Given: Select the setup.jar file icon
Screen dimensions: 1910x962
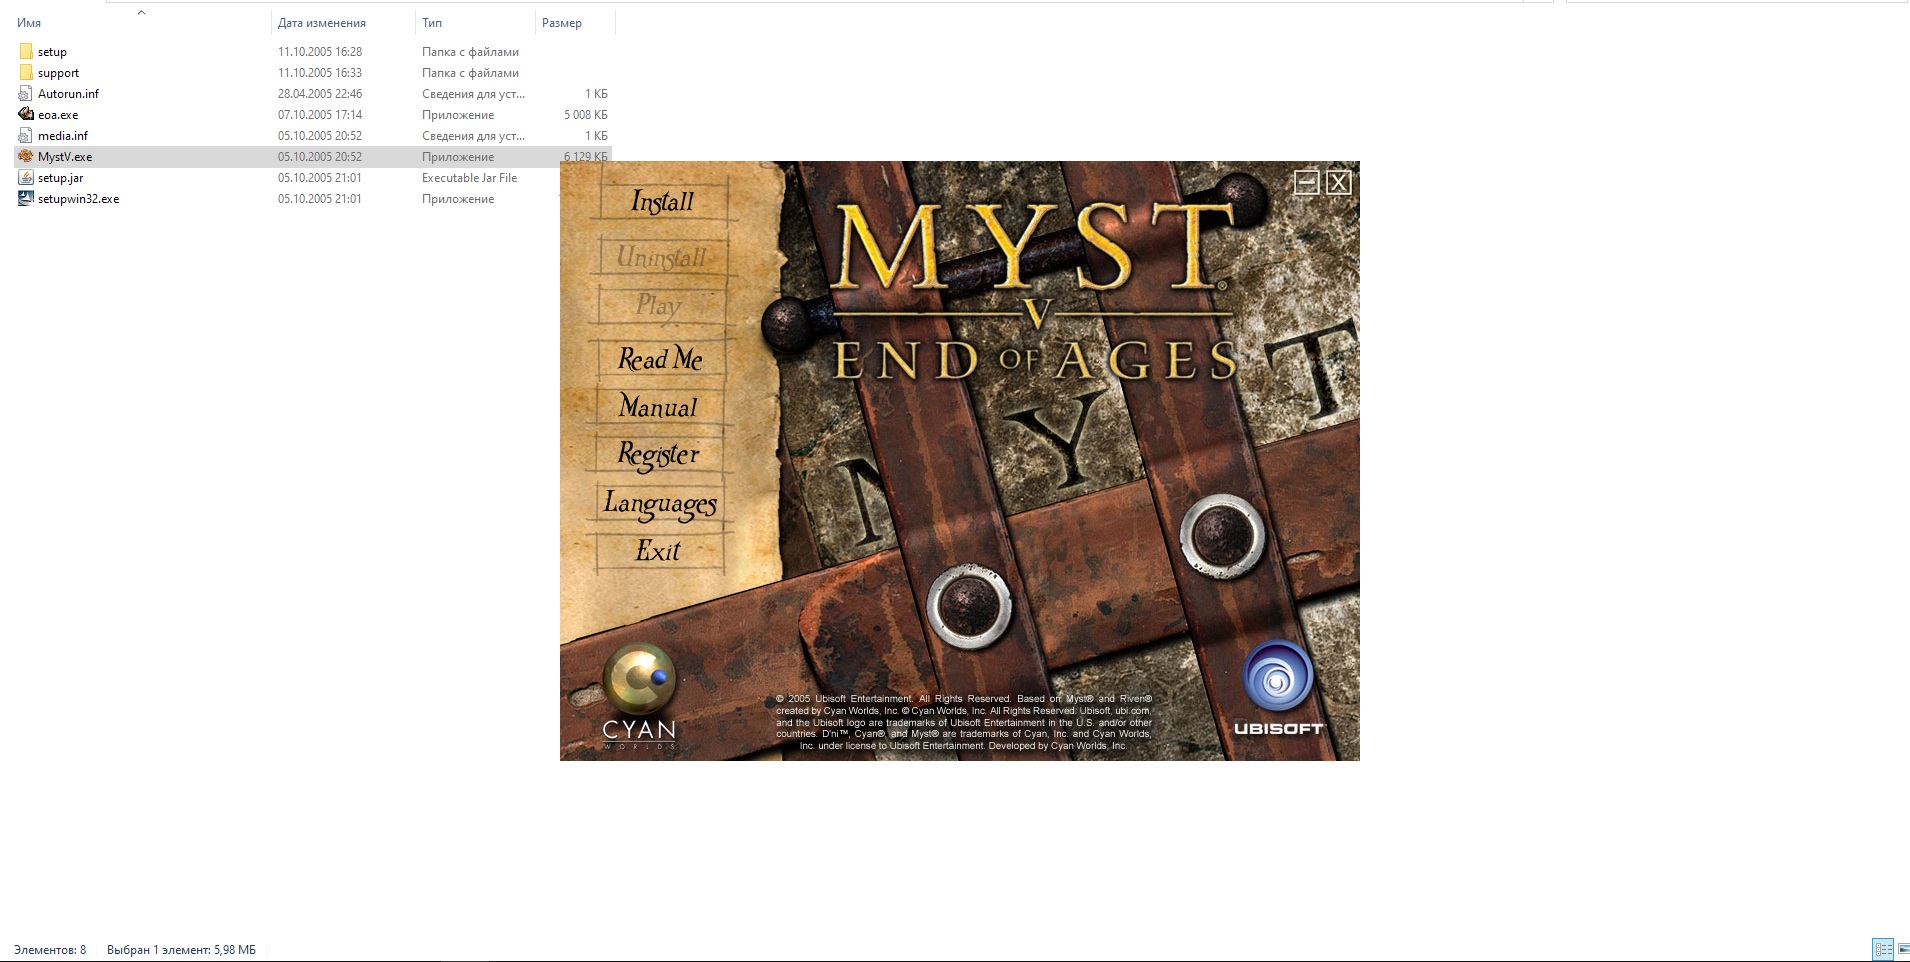Looking at the screenshot, I should pyautogui.click(x=26, y=177).
